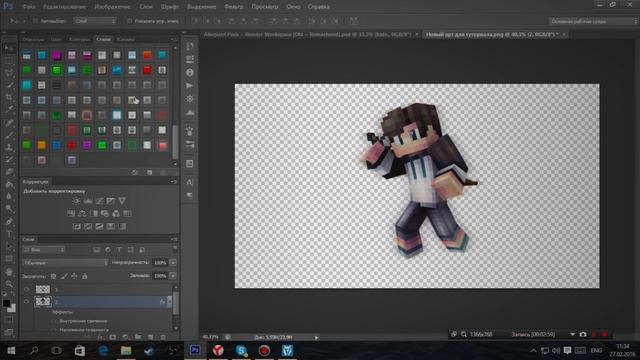Click the layer opacity value field

tap(160, 263)
